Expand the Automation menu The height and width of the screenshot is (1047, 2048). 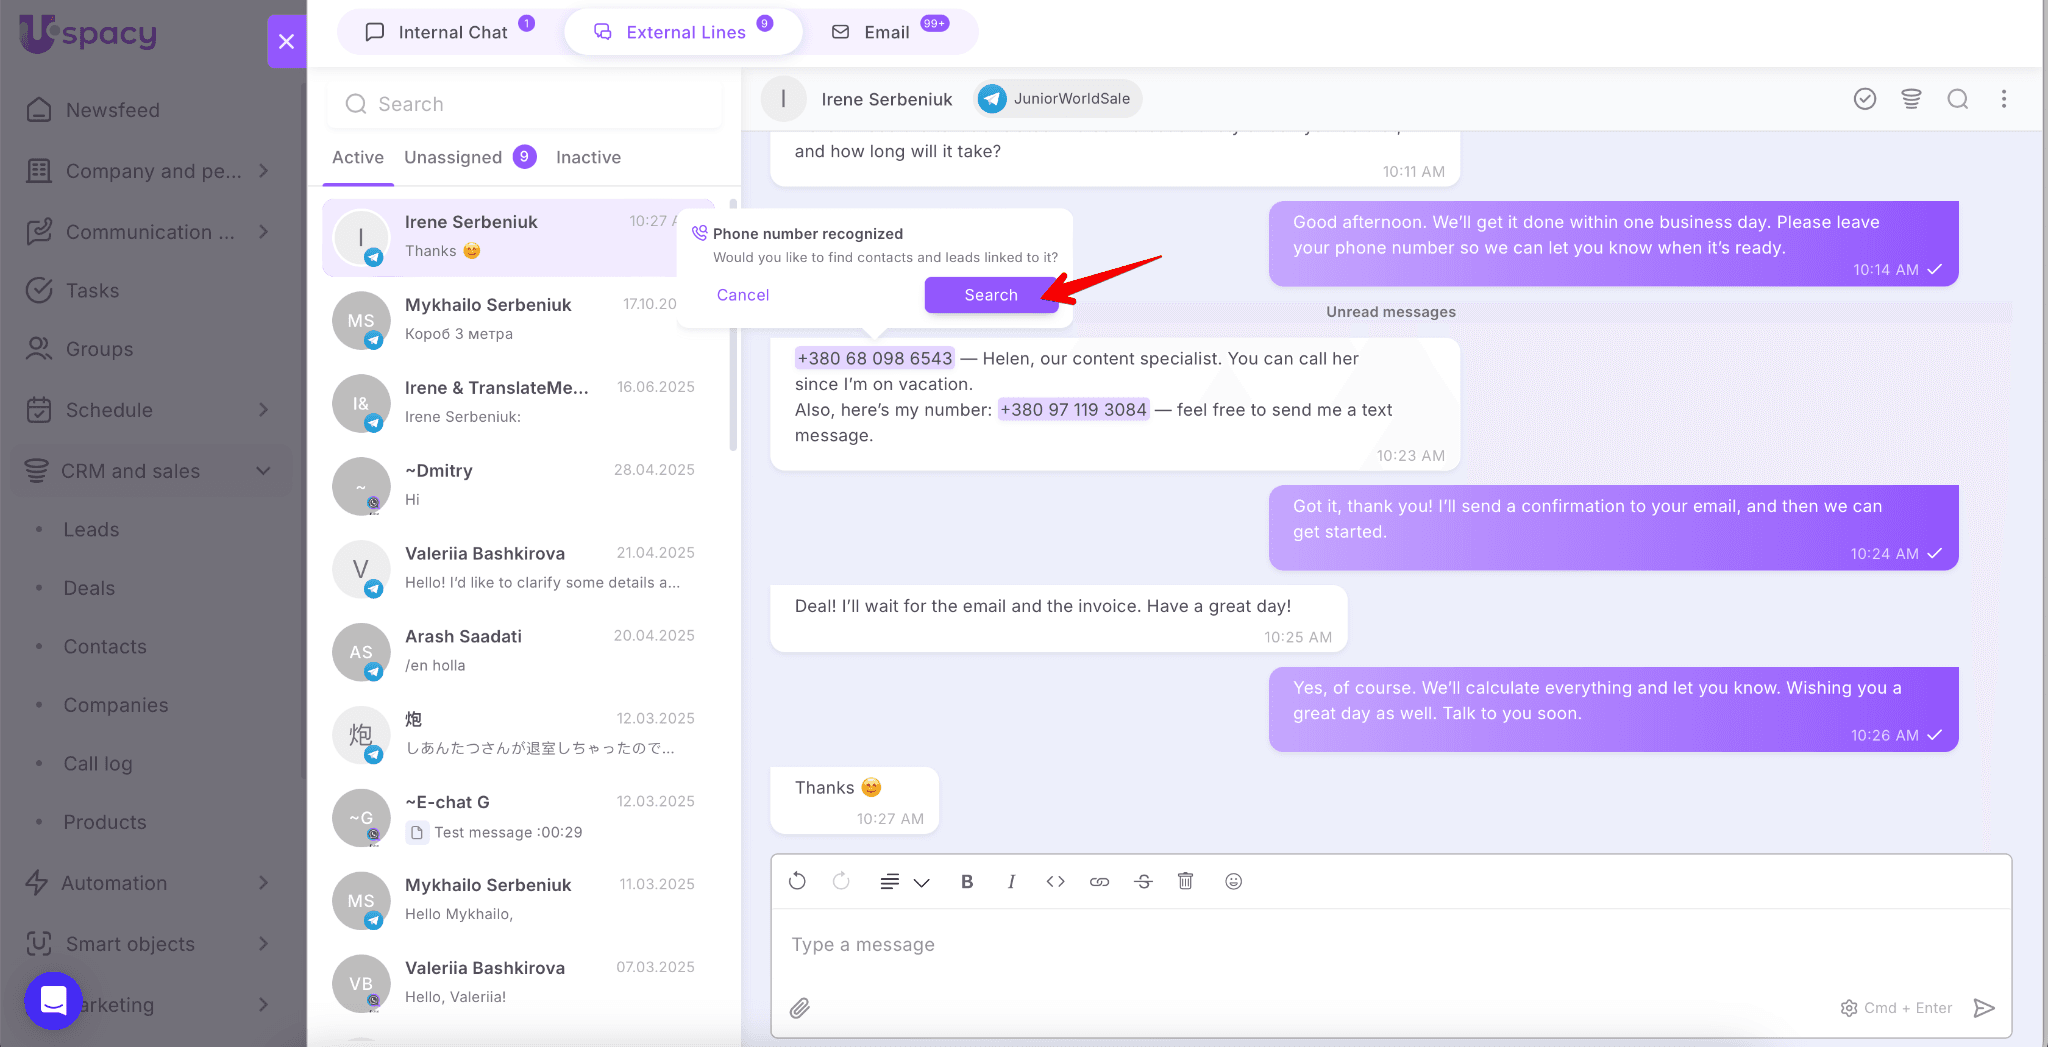(263, 883)
